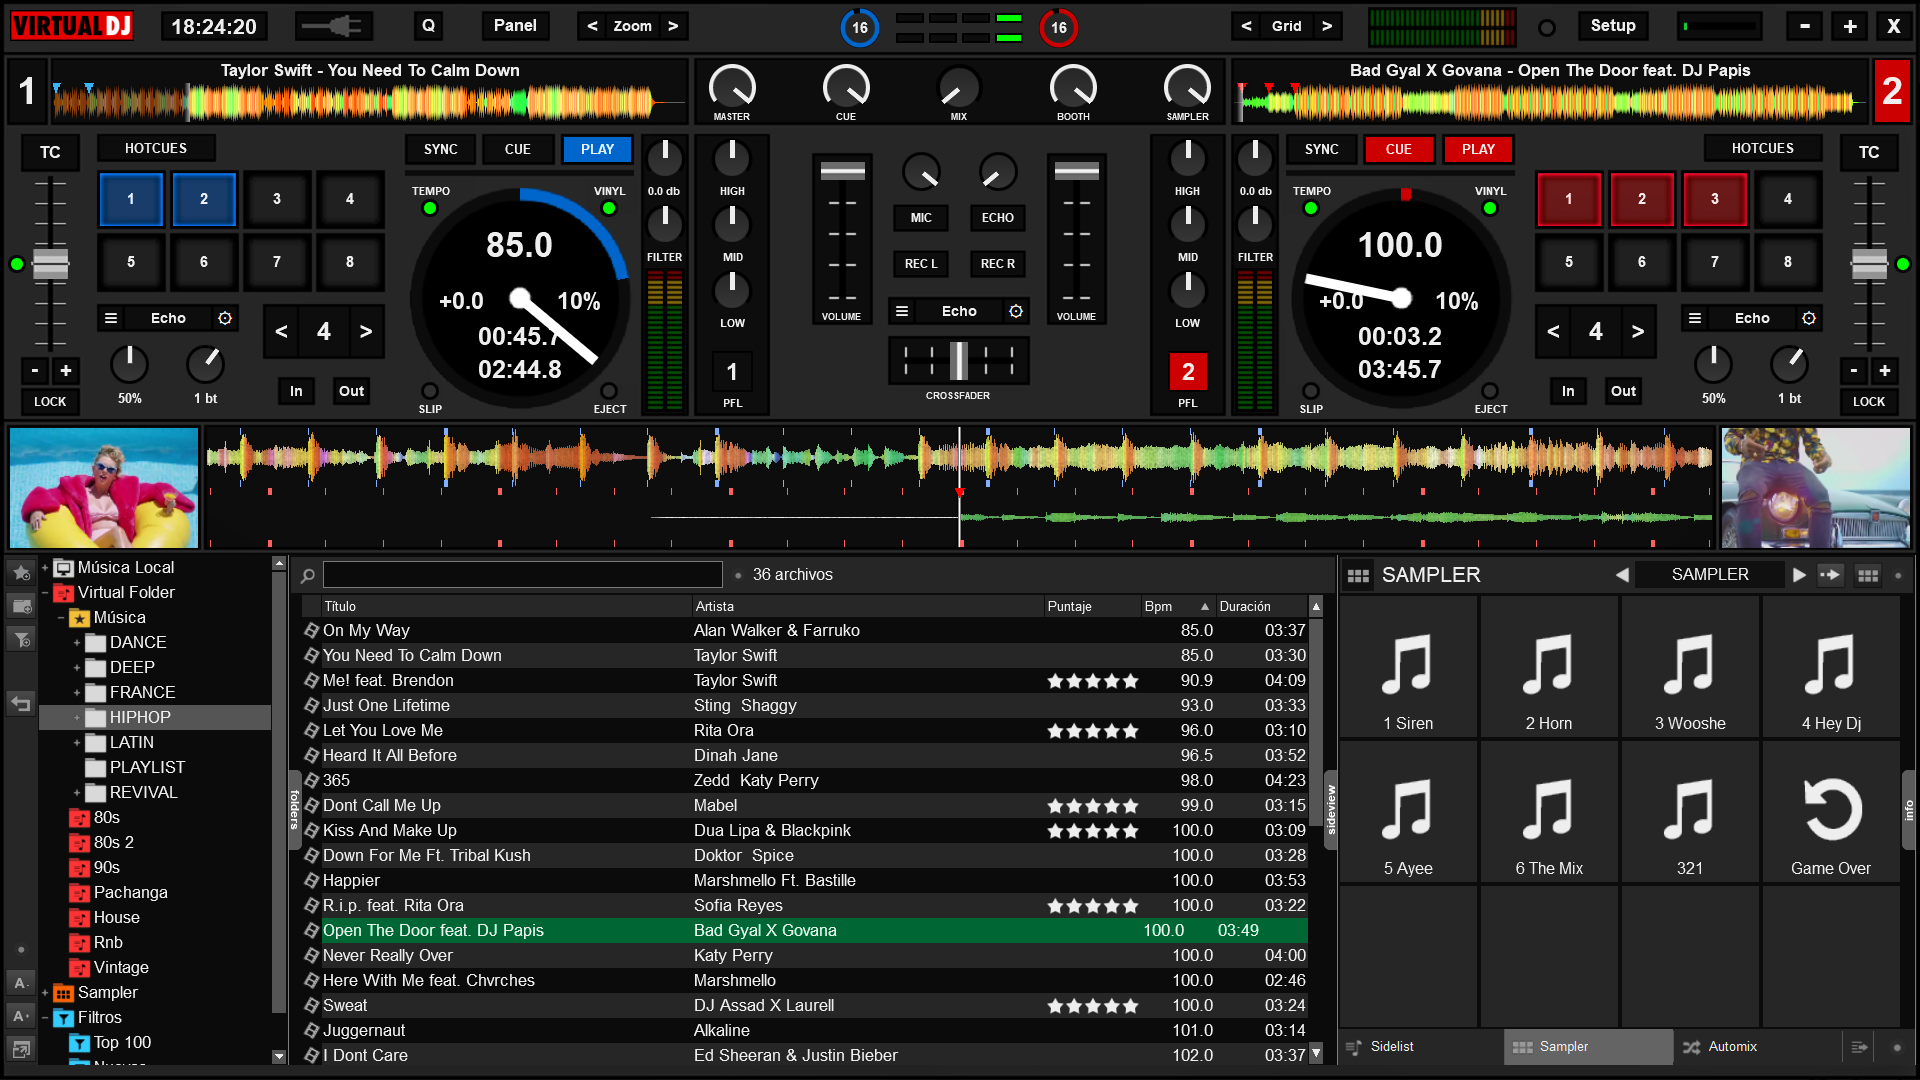Screen dimensions: 1920x1080
Task: Click the 1 Siren sampler pad
Action: click(1408, 668)
